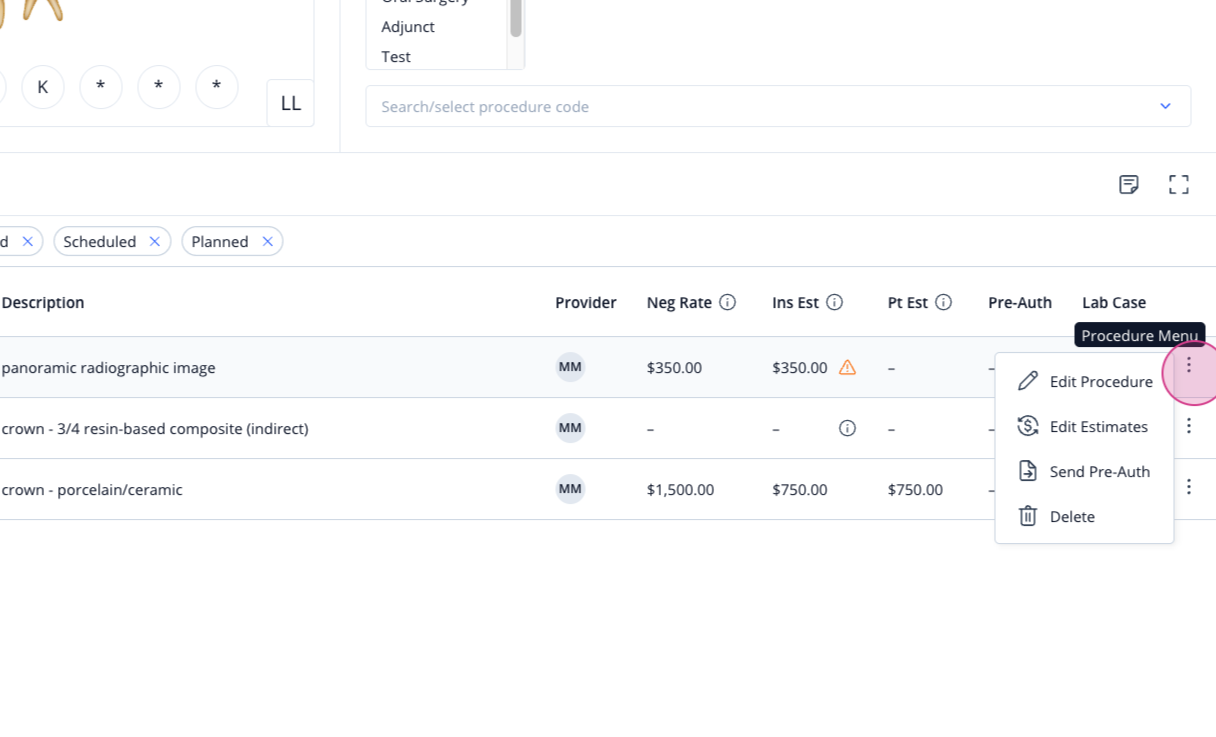Choose Edit Estimates from the menu
The height and width of the screenshot is (737, 1216).
(x=1084, y=426)
